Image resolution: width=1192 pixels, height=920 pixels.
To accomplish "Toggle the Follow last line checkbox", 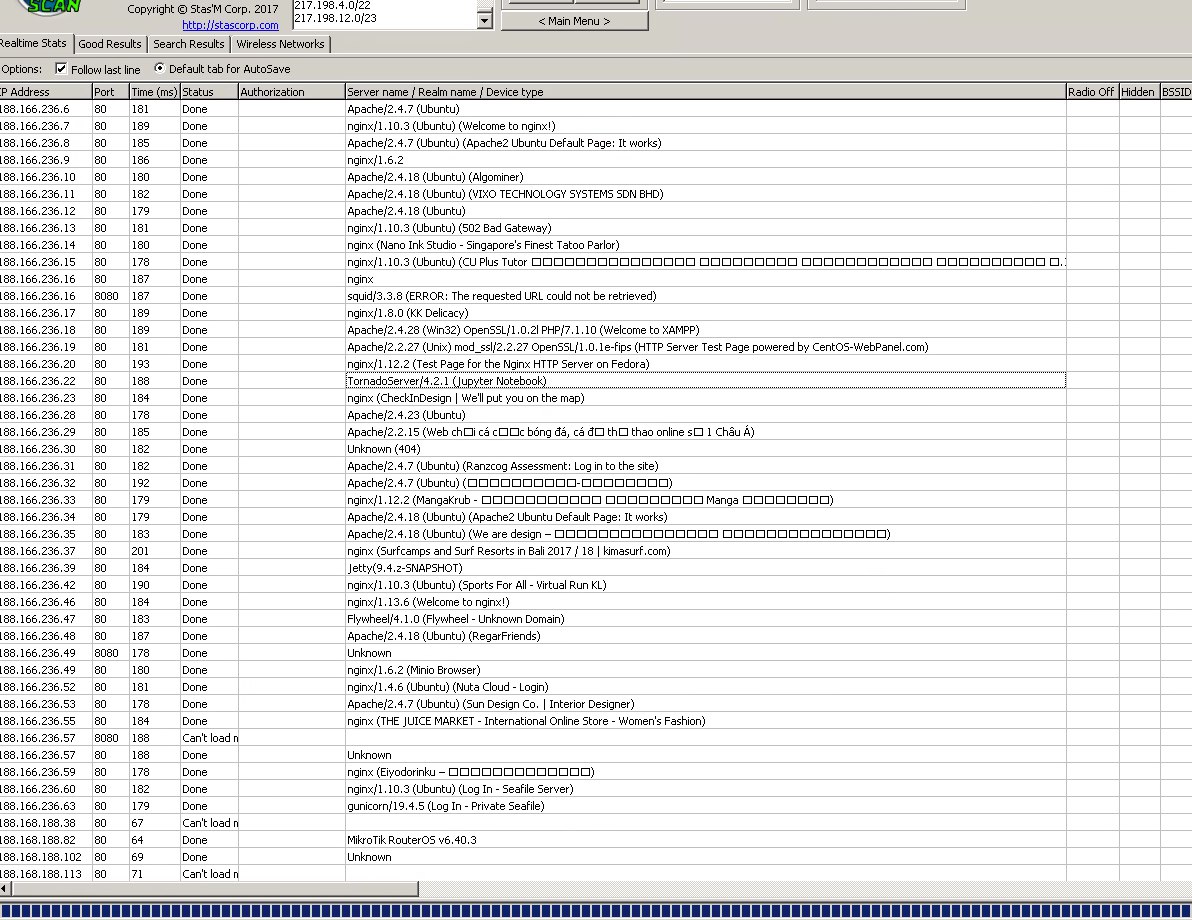I will tap(61, 68).
